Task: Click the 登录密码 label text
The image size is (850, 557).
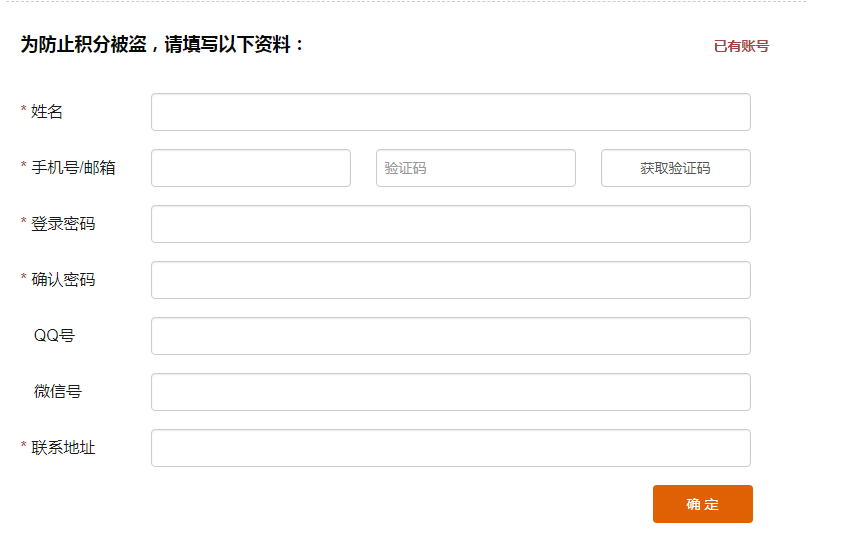Action: tap(63, 224)
